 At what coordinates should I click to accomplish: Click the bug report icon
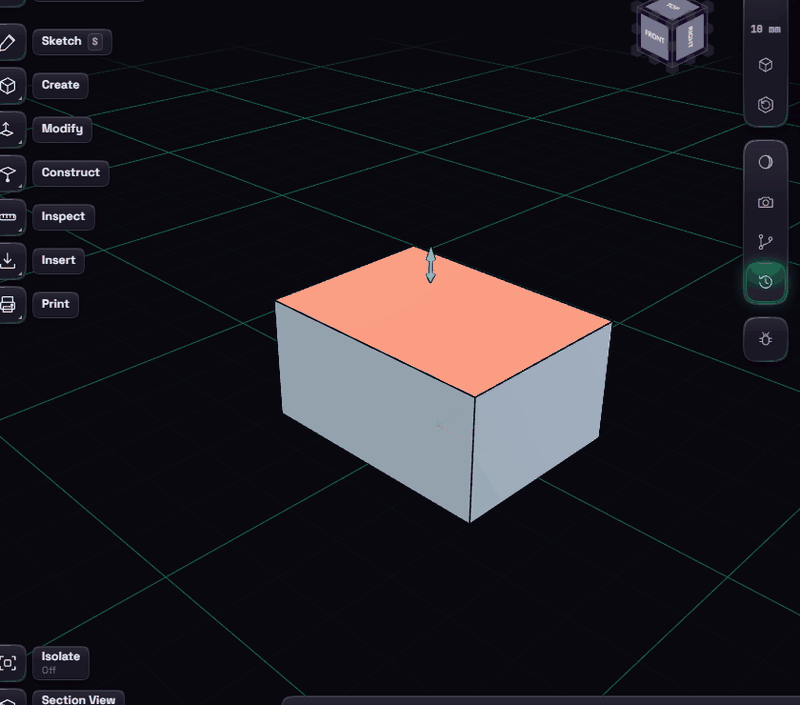coord(765,339)
